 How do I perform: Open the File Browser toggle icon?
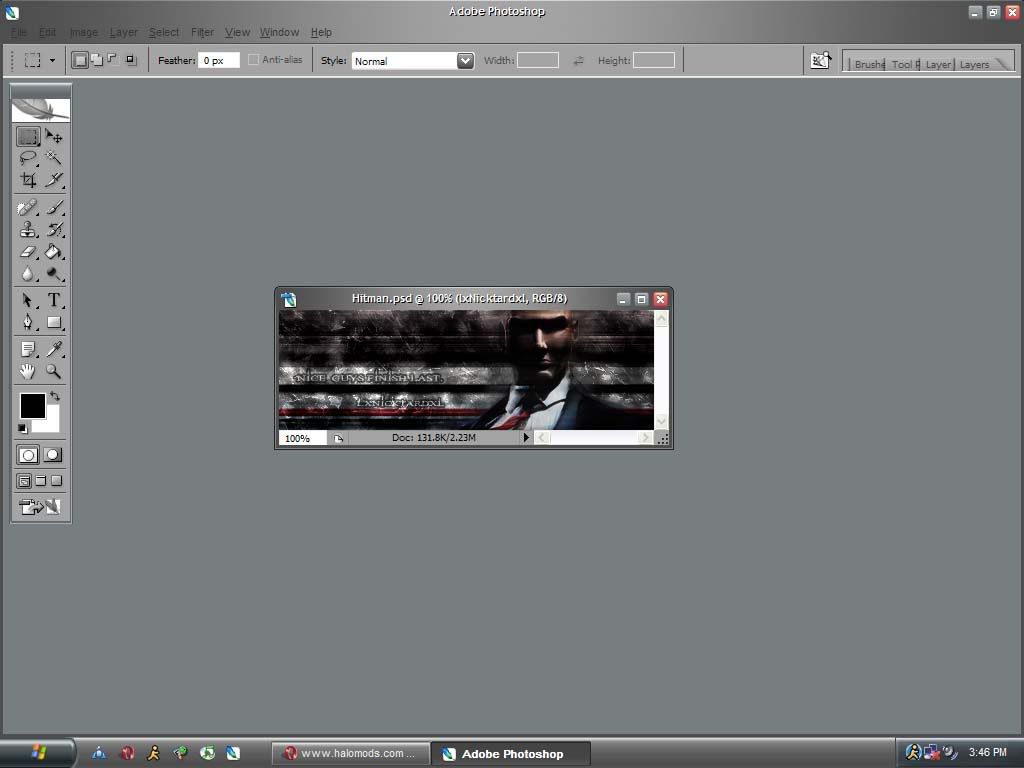coord(820,61)
